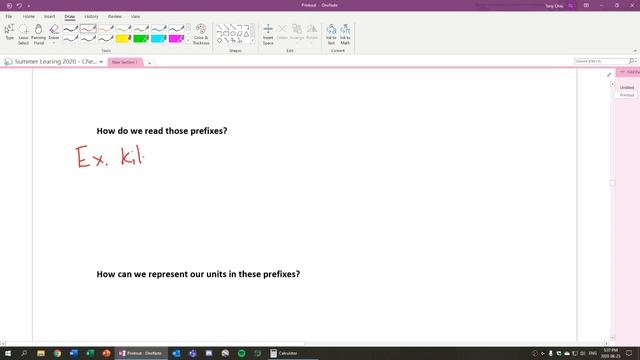640x360 pixels.
Task: Click the search magnifier icon
Action: pyautogui.click(x=631, y=61)
